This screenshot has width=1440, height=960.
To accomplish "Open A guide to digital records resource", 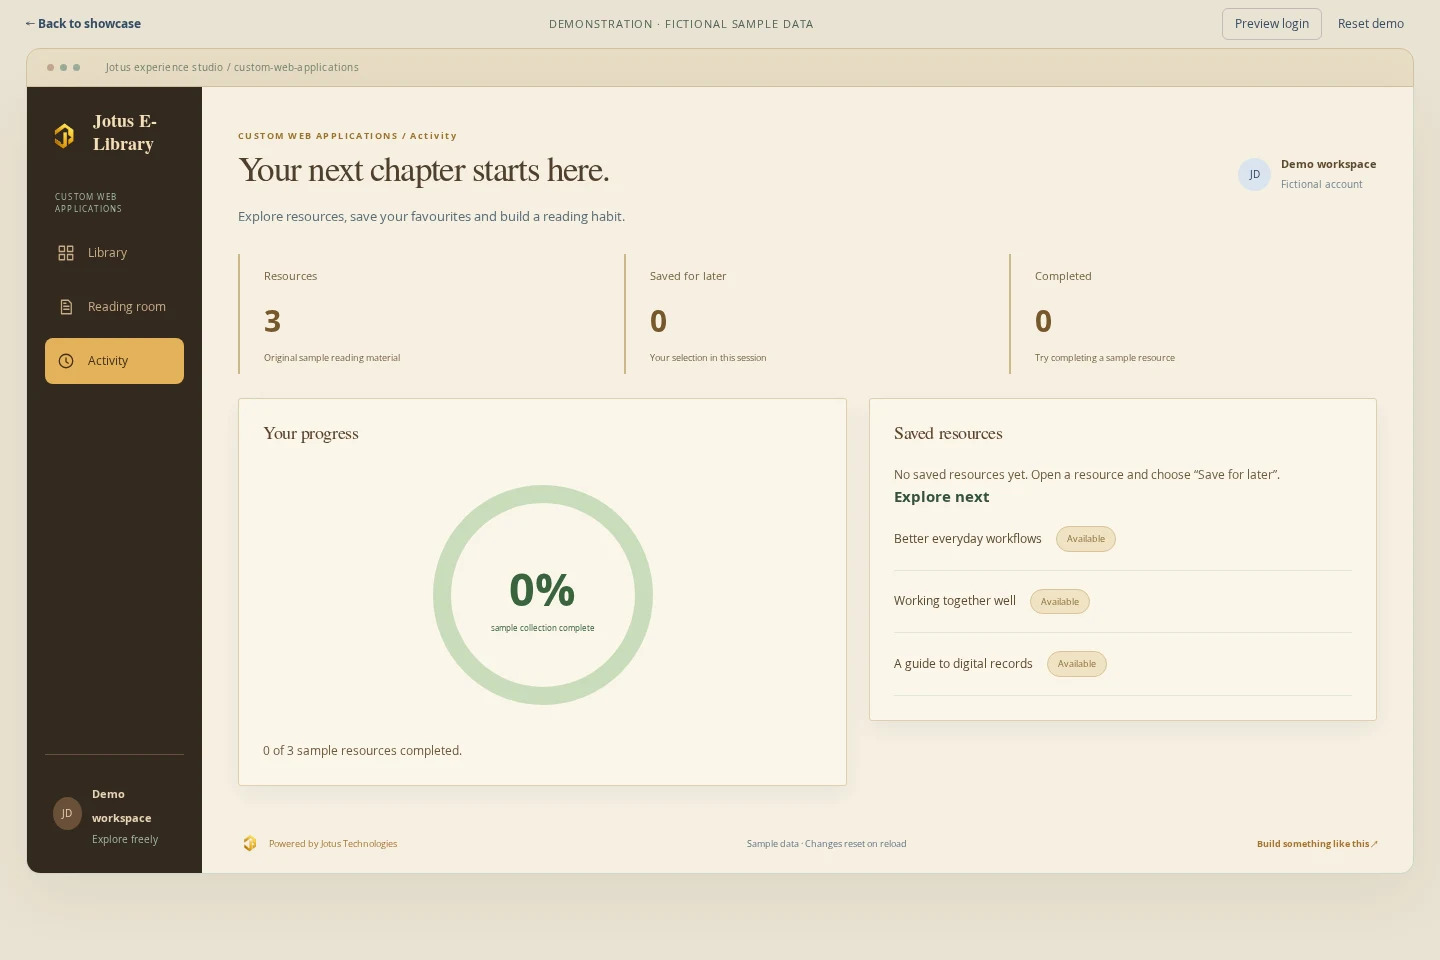I will tap(963, 664).
